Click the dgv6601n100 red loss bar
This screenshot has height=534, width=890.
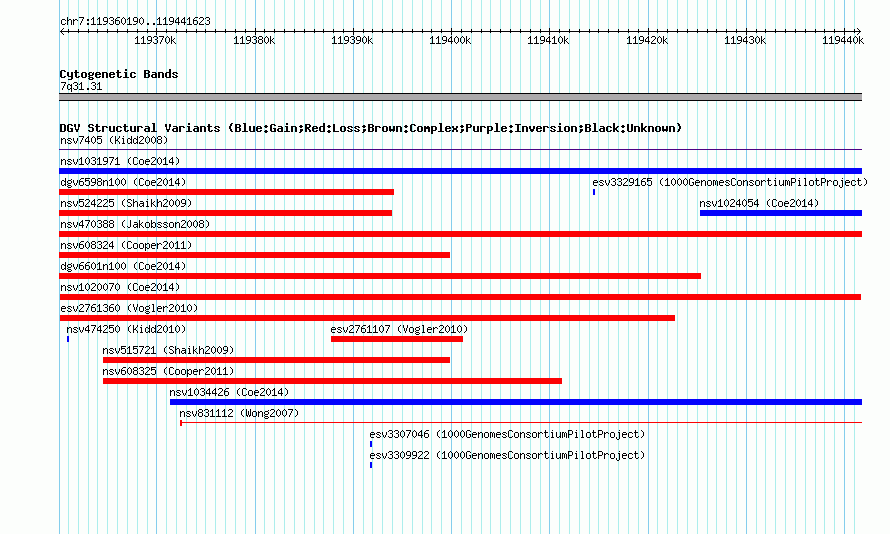tap(380, 276)
